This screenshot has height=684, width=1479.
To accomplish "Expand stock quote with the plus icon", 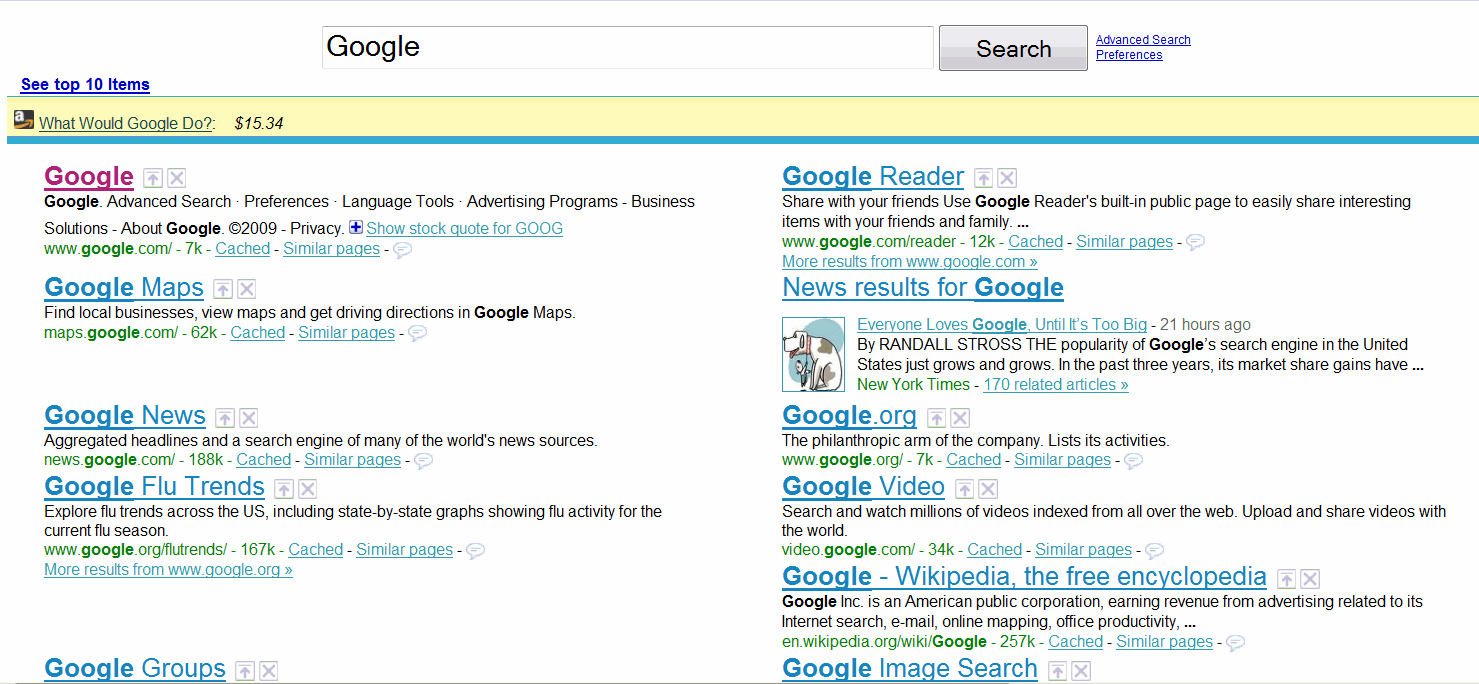I will (355, 227).
